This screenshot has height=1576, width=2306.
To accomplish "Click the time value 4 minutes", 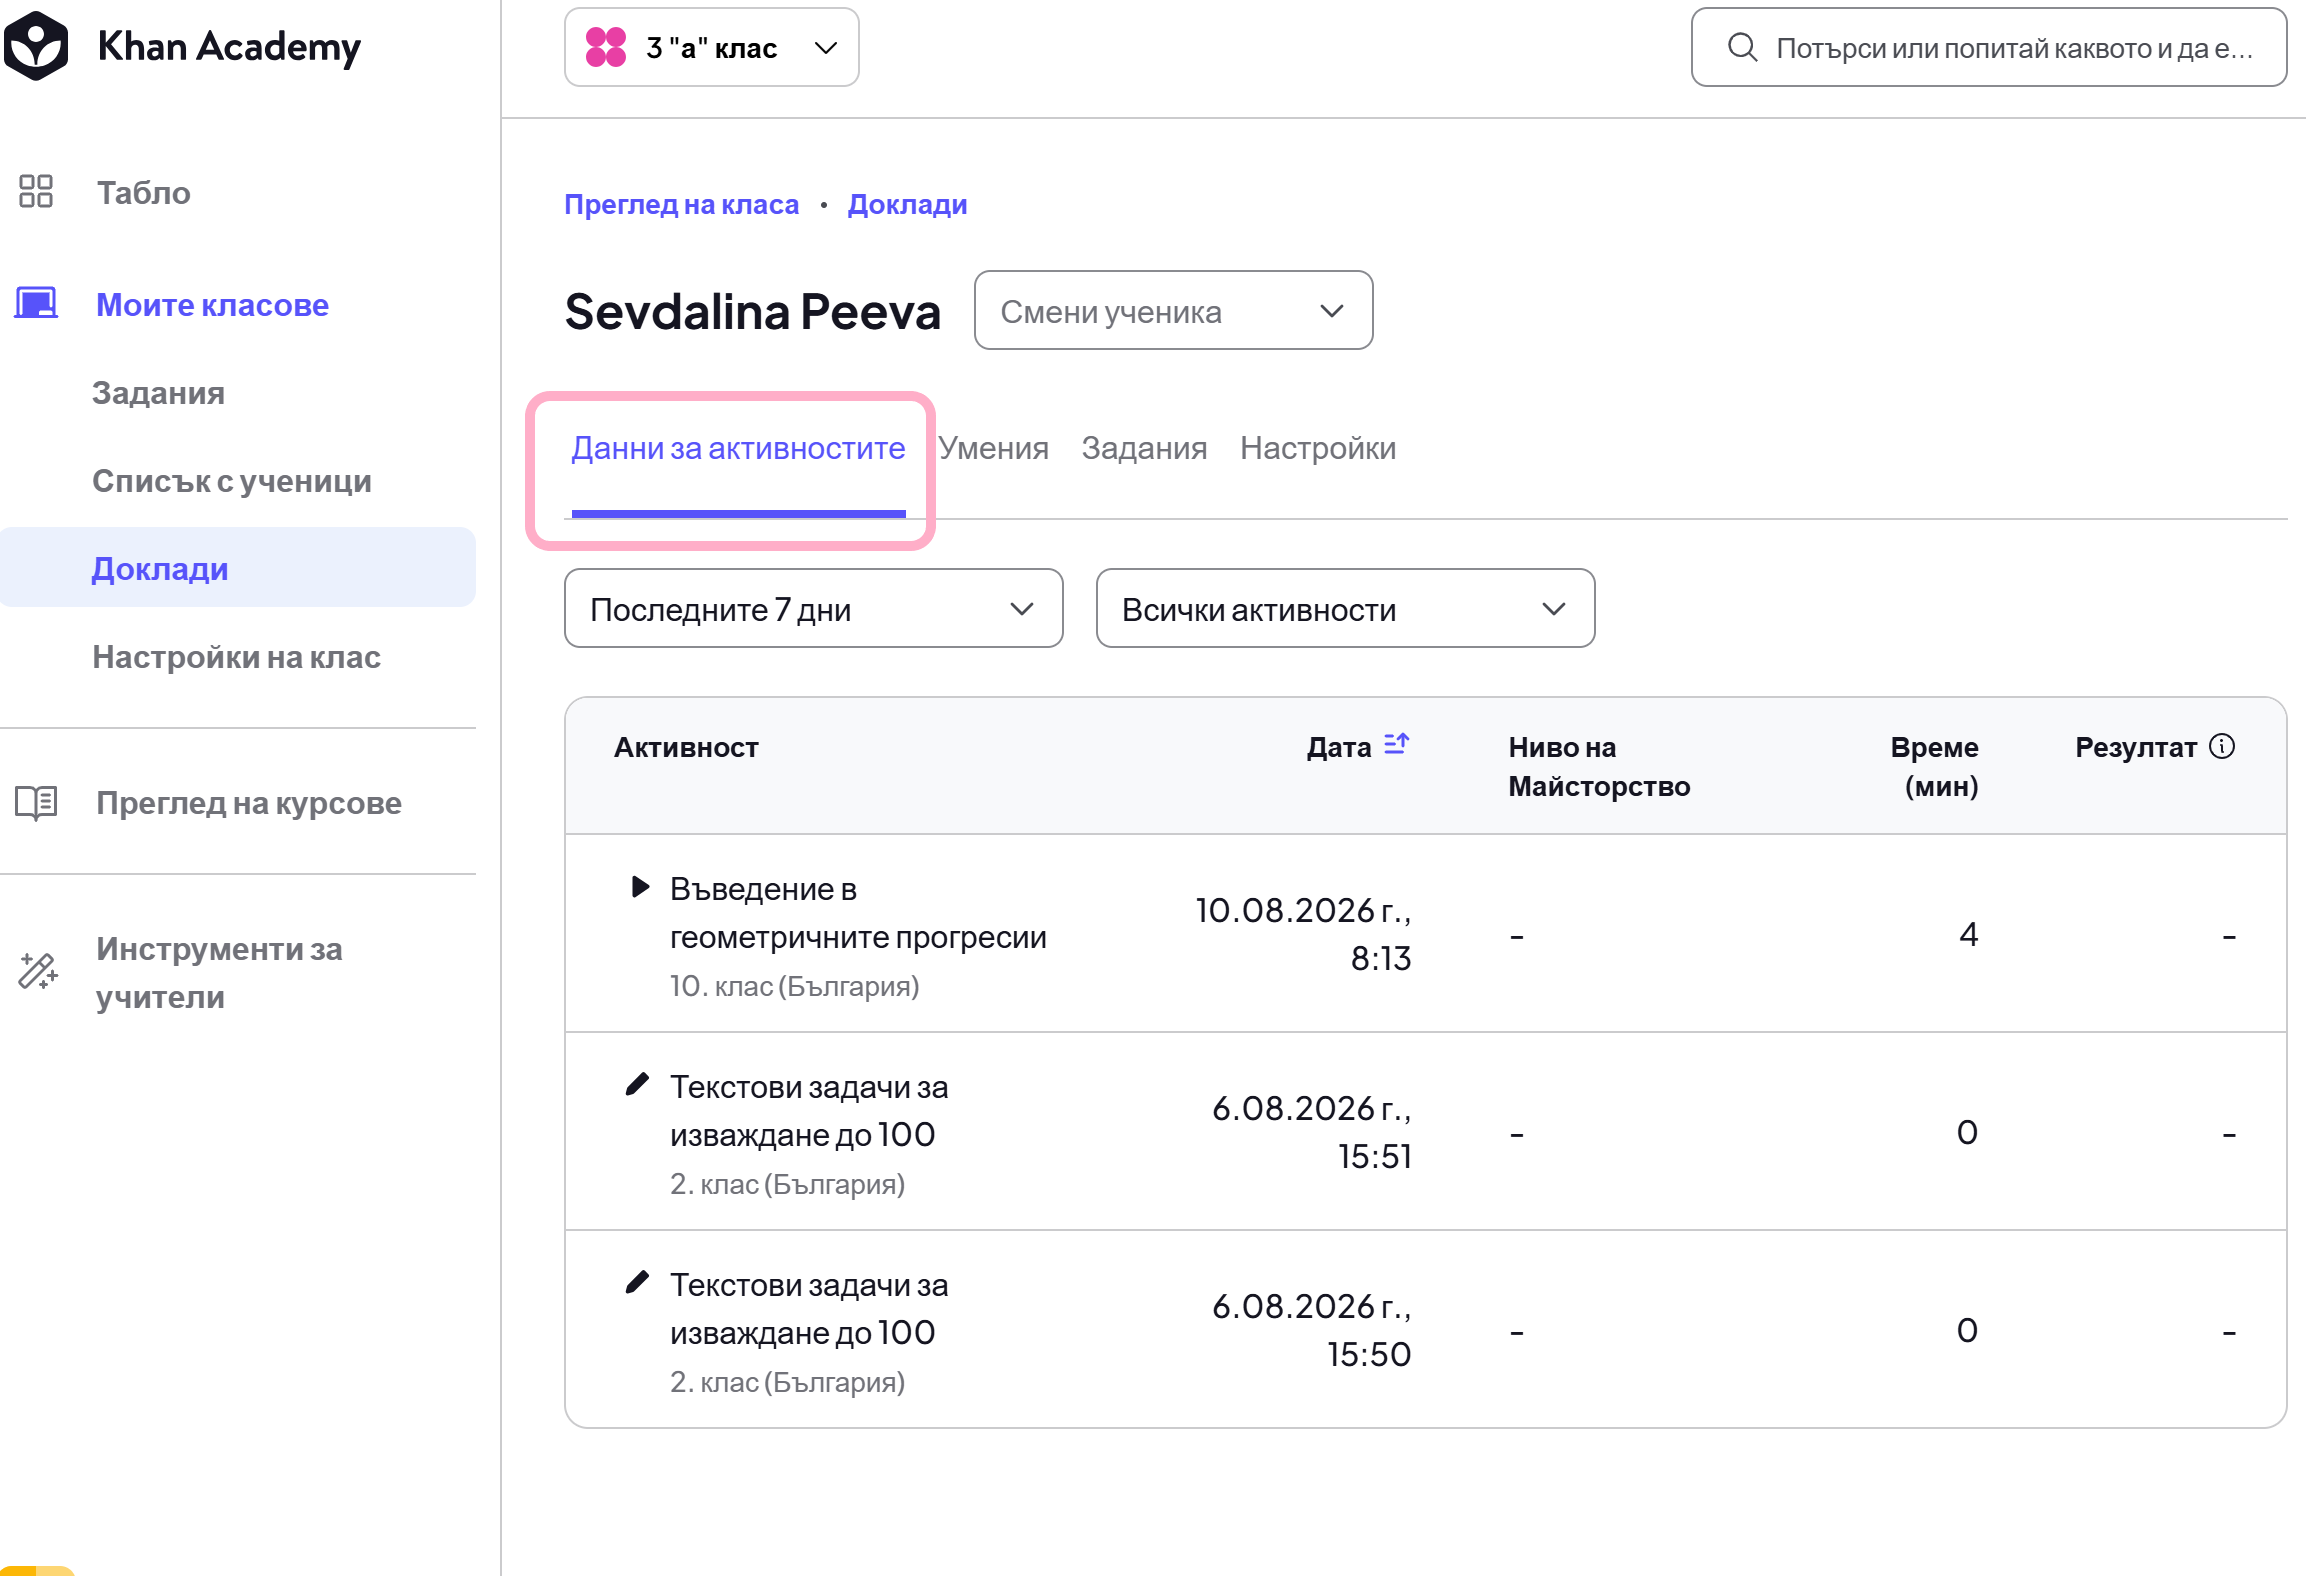I will point(1968,934).
